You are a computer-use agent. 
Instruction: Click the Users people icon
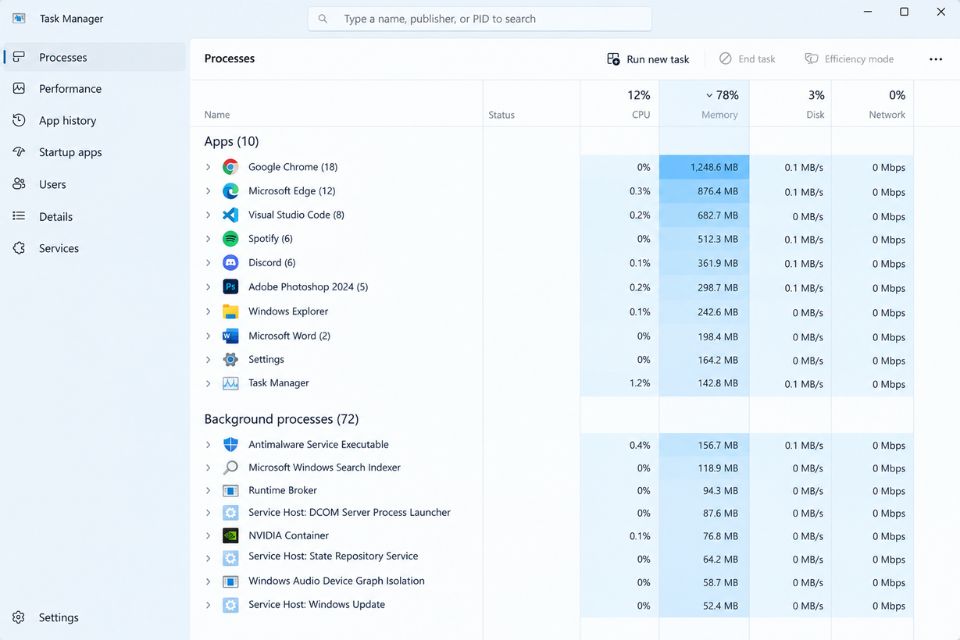19,184
